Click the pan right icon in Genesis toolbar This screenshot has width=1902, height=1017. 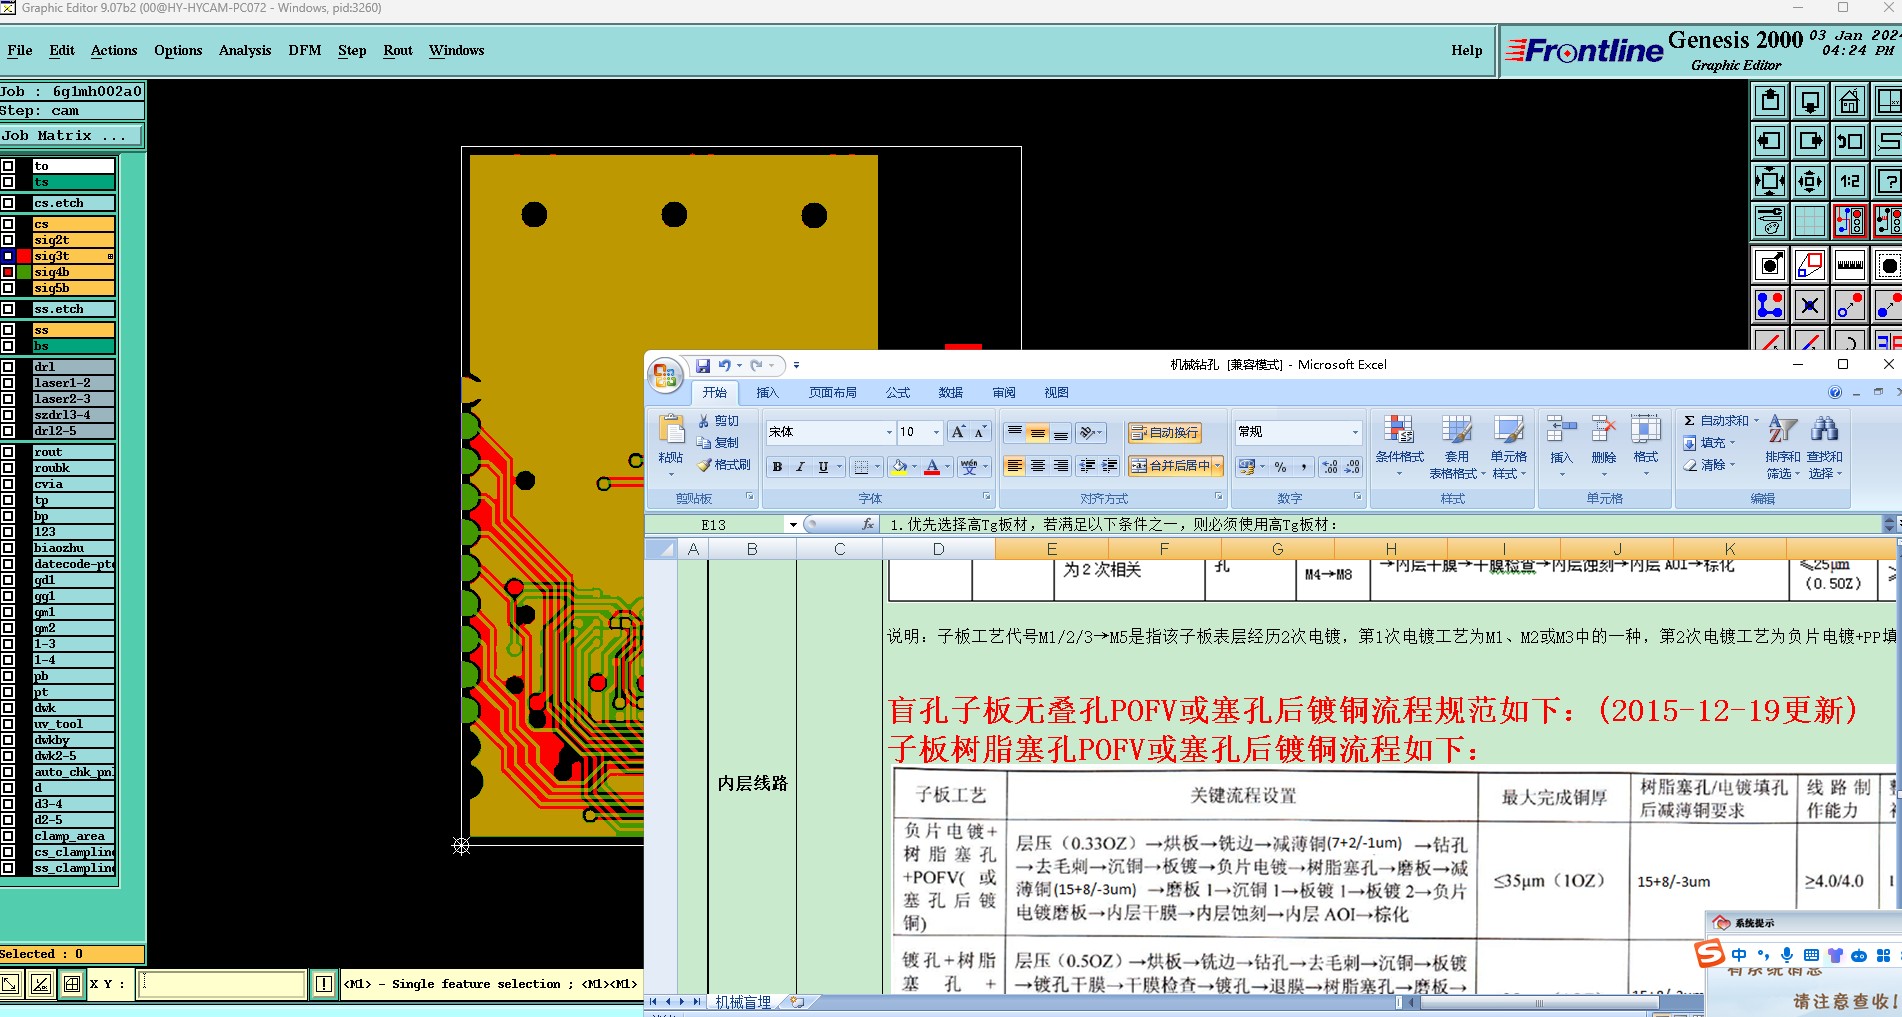(1810, 141)
